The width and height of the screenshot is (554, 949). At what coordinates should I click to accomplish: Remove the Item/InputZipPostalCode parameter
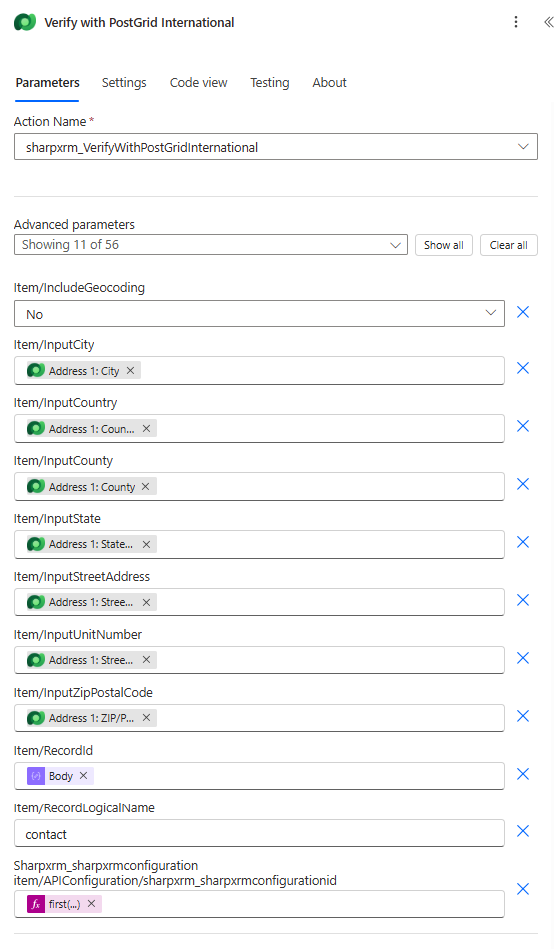point(523,717)
